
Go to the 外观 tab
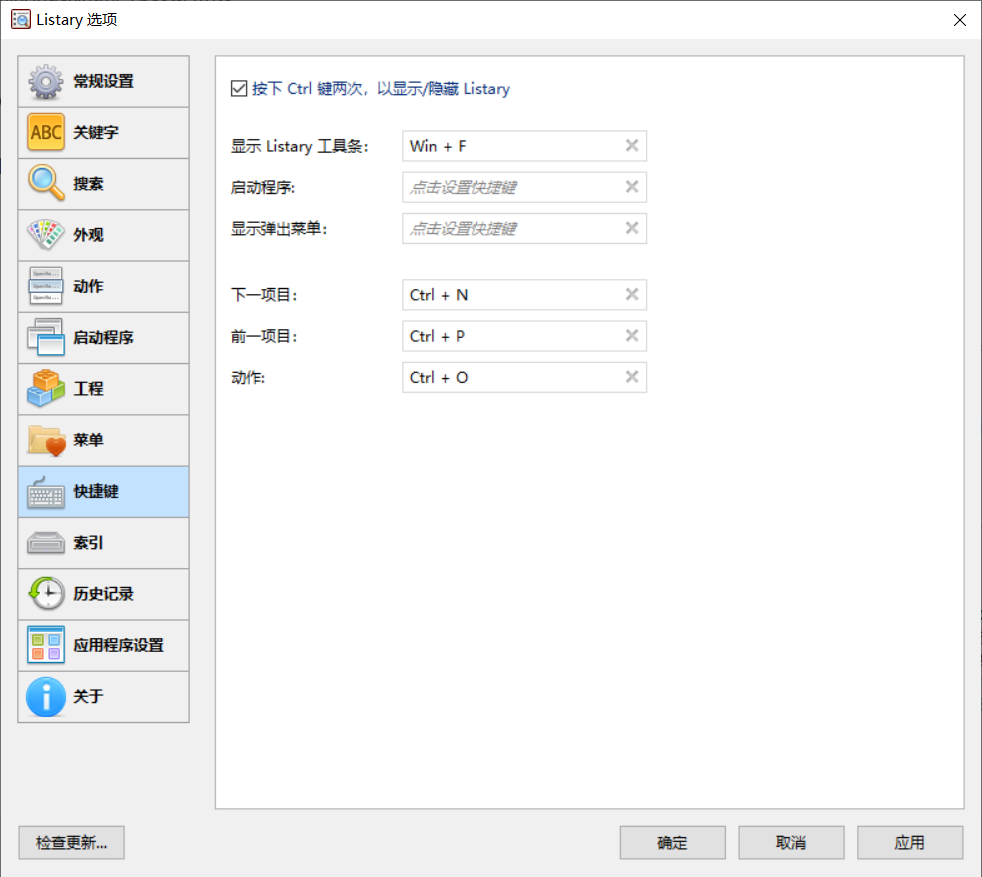[x=103, y=236]
